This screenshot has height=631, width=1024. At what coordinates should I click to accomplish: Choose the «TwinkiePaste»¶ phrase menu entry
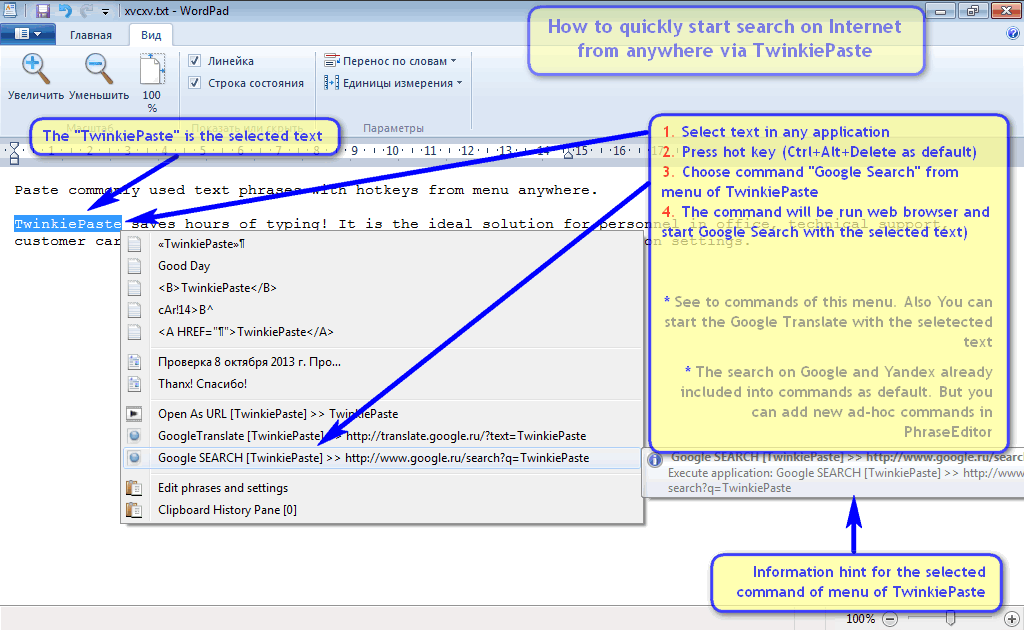coord(383,244)
